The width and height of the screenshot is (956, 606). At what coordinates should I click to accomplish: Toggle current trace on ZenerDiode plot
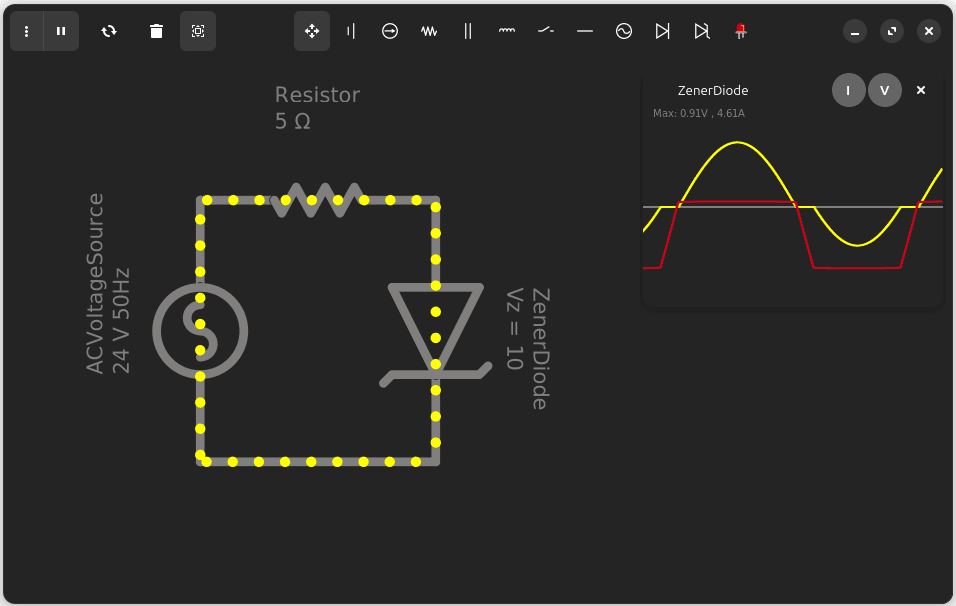(x=848, y=90)
